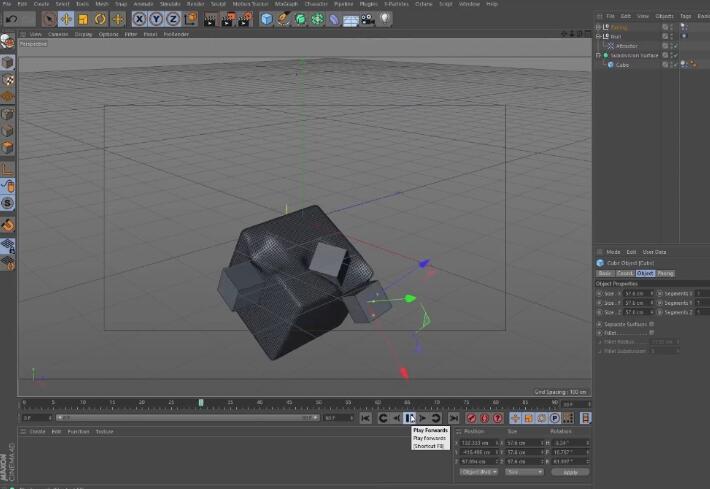Viewport: 710px width, 489px height.
Task: Open Object Manager Tags menu
Action: pyautogui.click(x=686, y=16)
